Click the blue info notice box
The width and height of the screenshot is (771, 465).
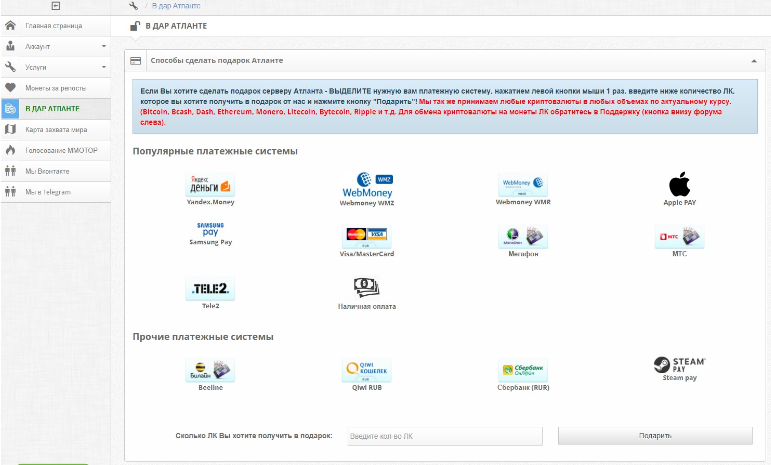point(445,107)
